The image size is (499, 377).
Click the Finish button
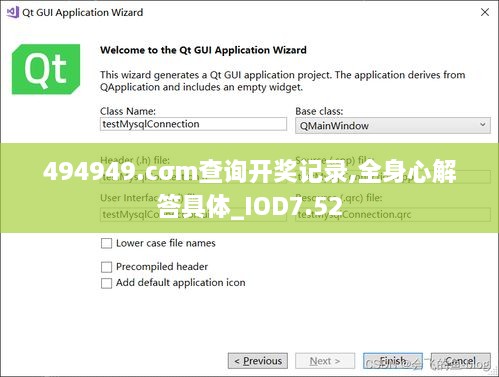[393, 361]
